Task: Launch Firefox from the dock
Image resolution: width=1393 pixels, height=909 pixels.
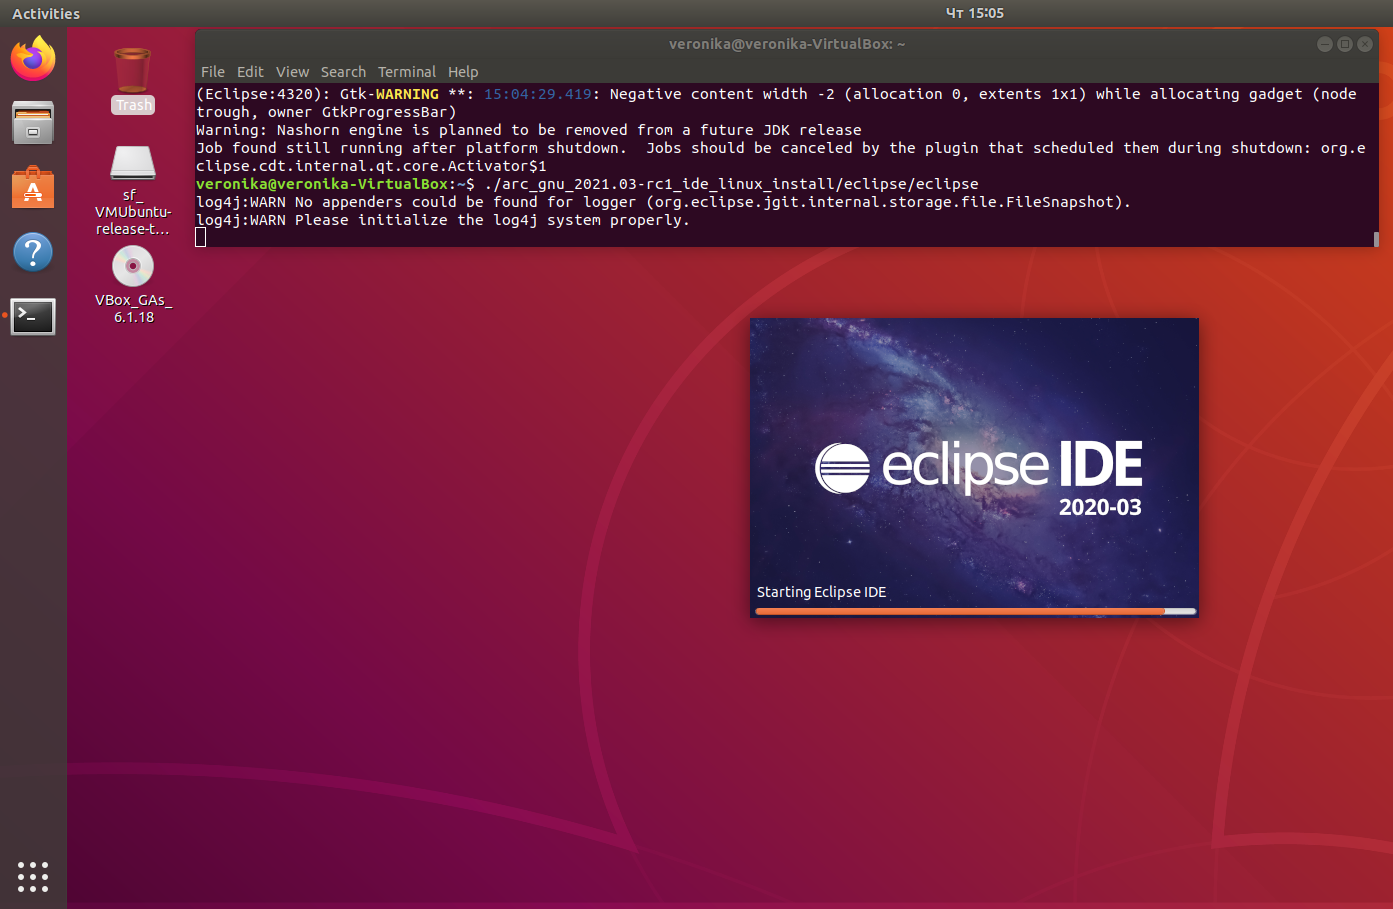Action: click(33, 59)
